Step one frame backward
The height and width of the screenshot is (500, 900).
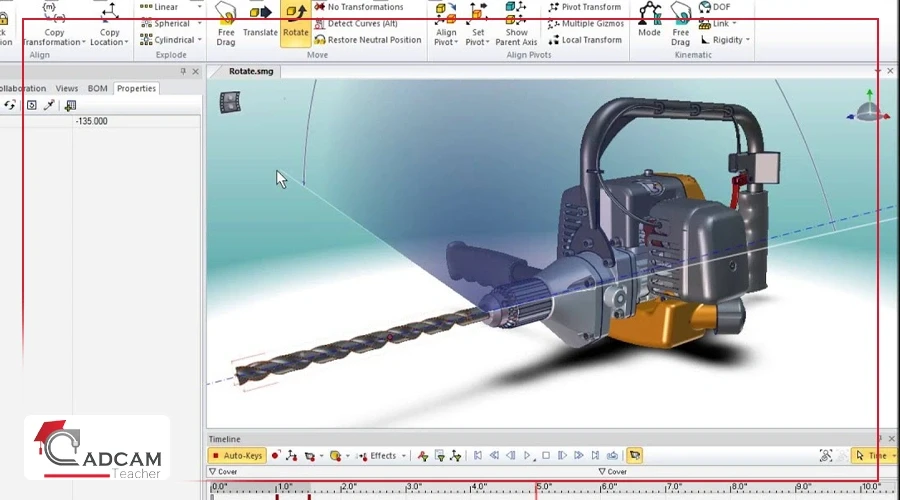click(511, 456)
